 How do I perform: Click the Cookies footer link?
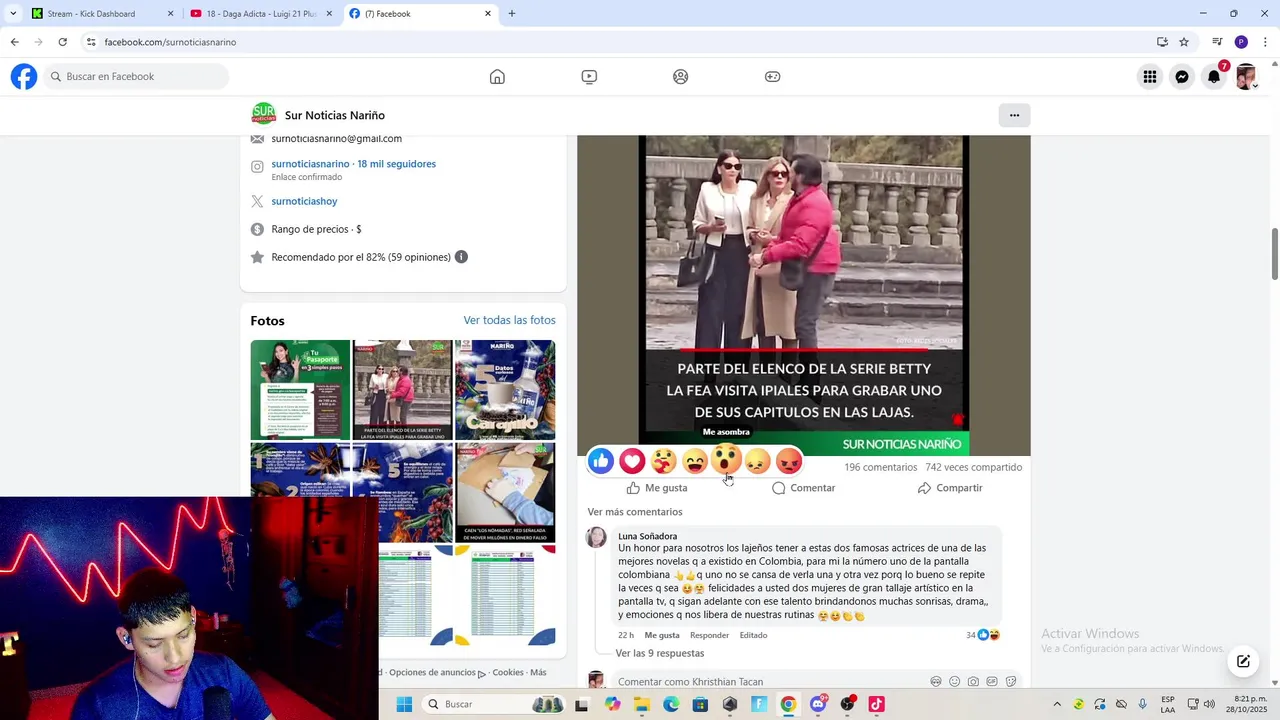click(x=508, y=672)
